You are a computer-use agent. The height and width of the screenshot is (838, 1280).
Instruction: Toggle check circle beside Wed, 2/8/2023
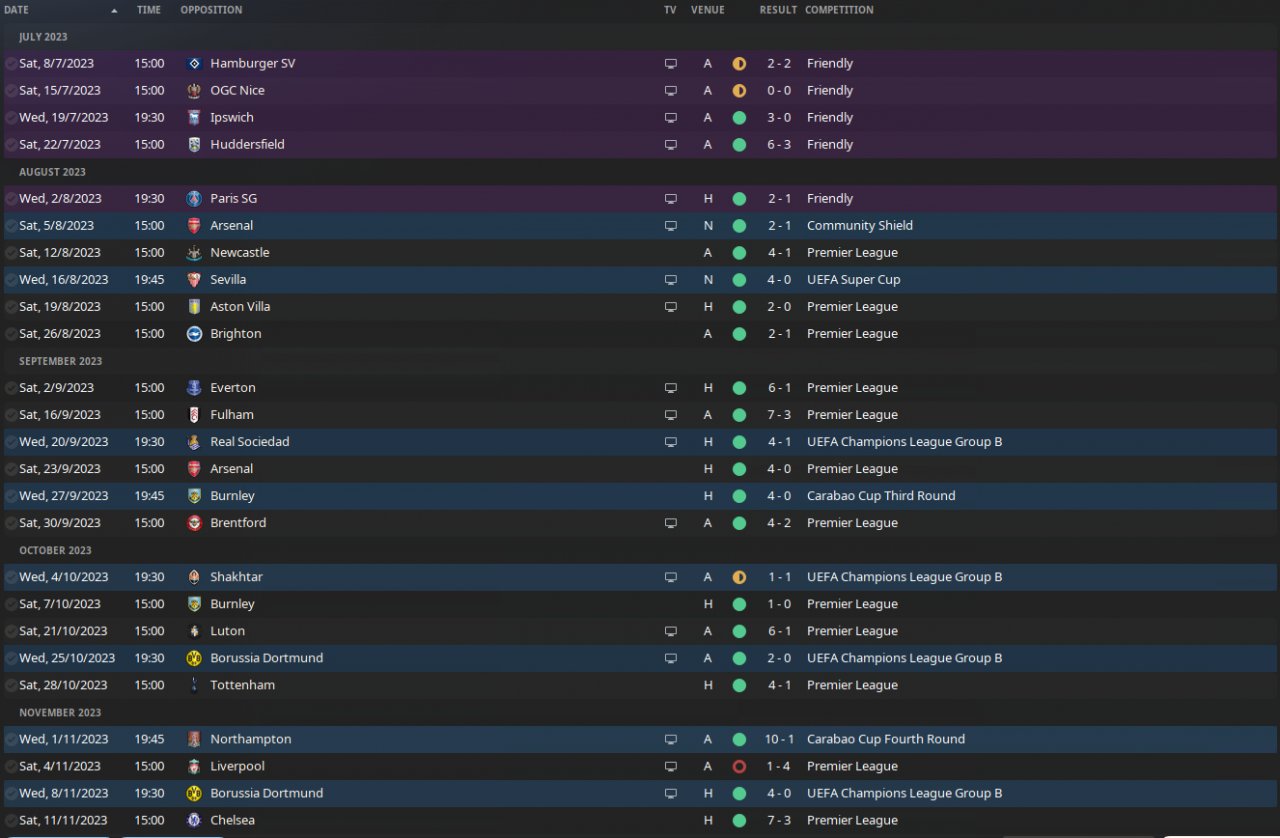(x=10, y=198)
